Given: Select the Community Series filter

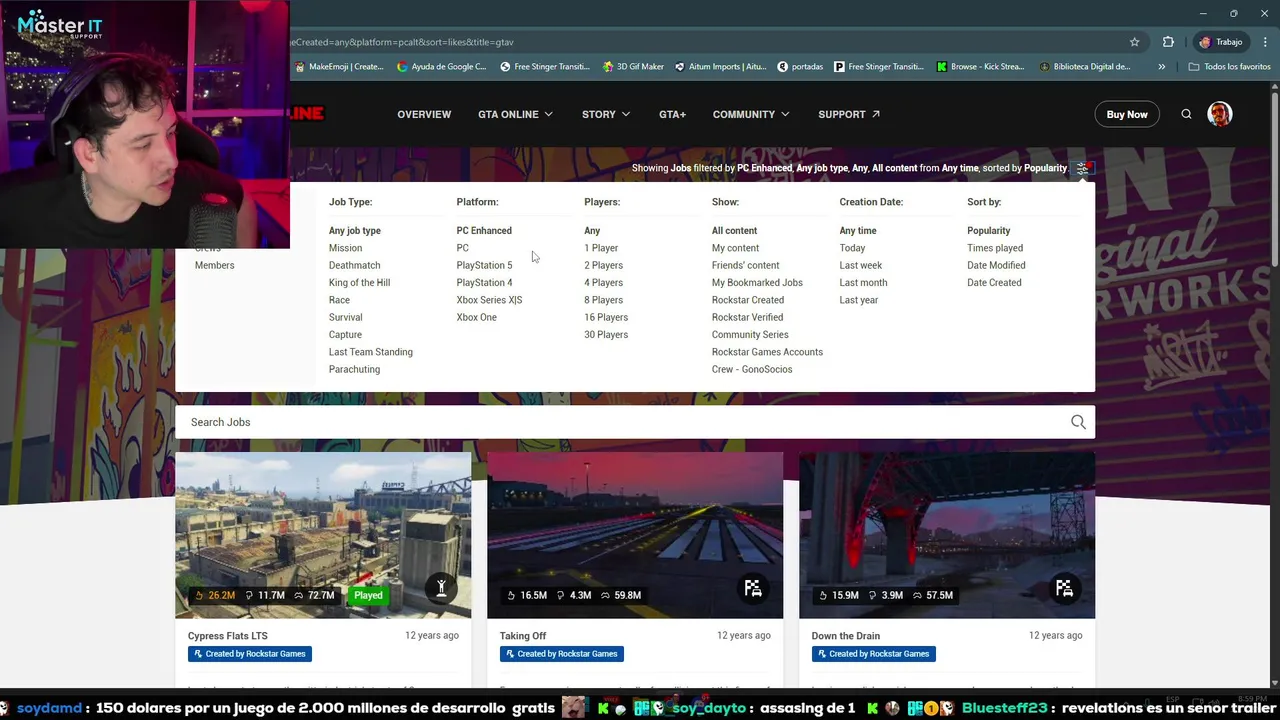Looking at the screenshot, I should coord(750,334).
